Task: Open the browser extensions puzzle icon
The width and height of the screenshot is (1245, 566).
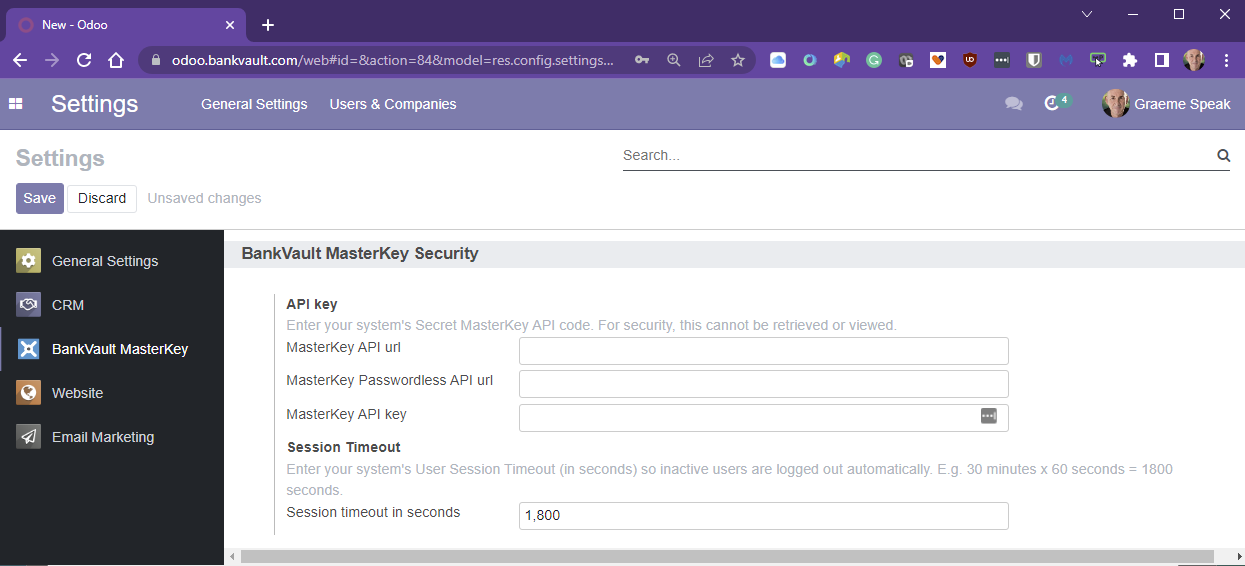Action: (1130, 60)
